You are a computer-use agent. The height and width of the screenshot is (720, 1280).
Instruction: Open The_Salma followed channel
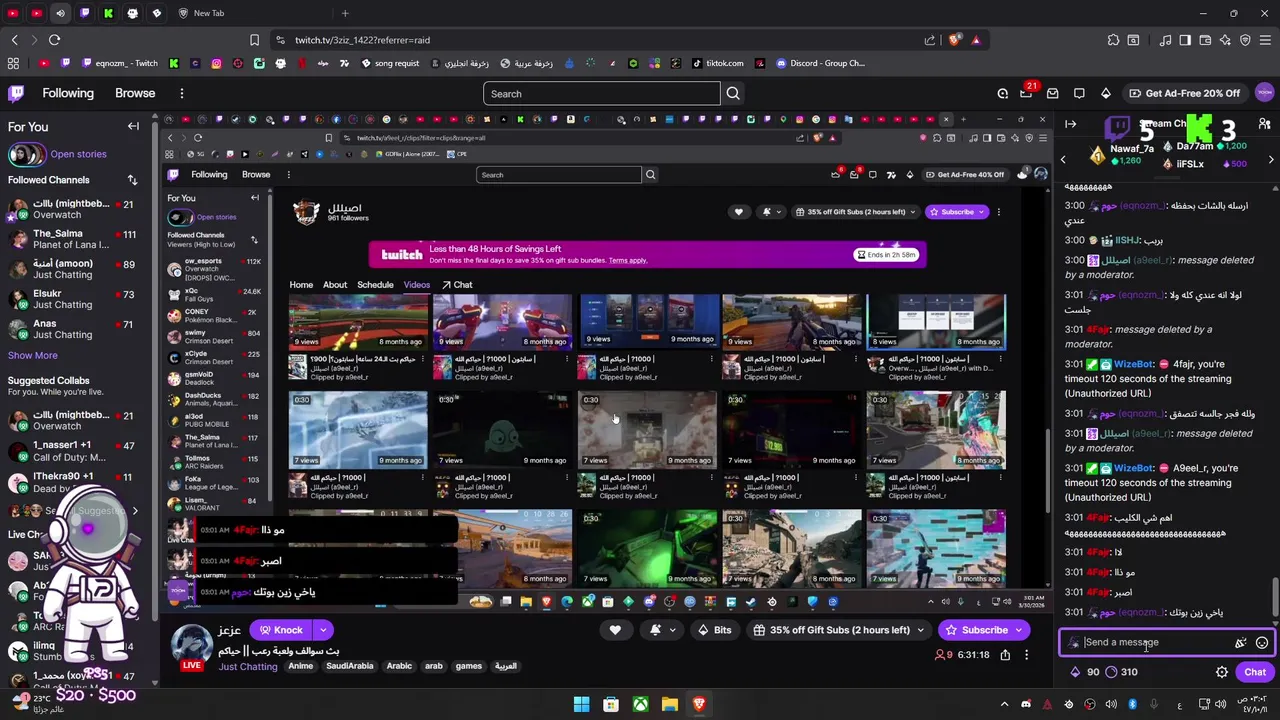72,239
